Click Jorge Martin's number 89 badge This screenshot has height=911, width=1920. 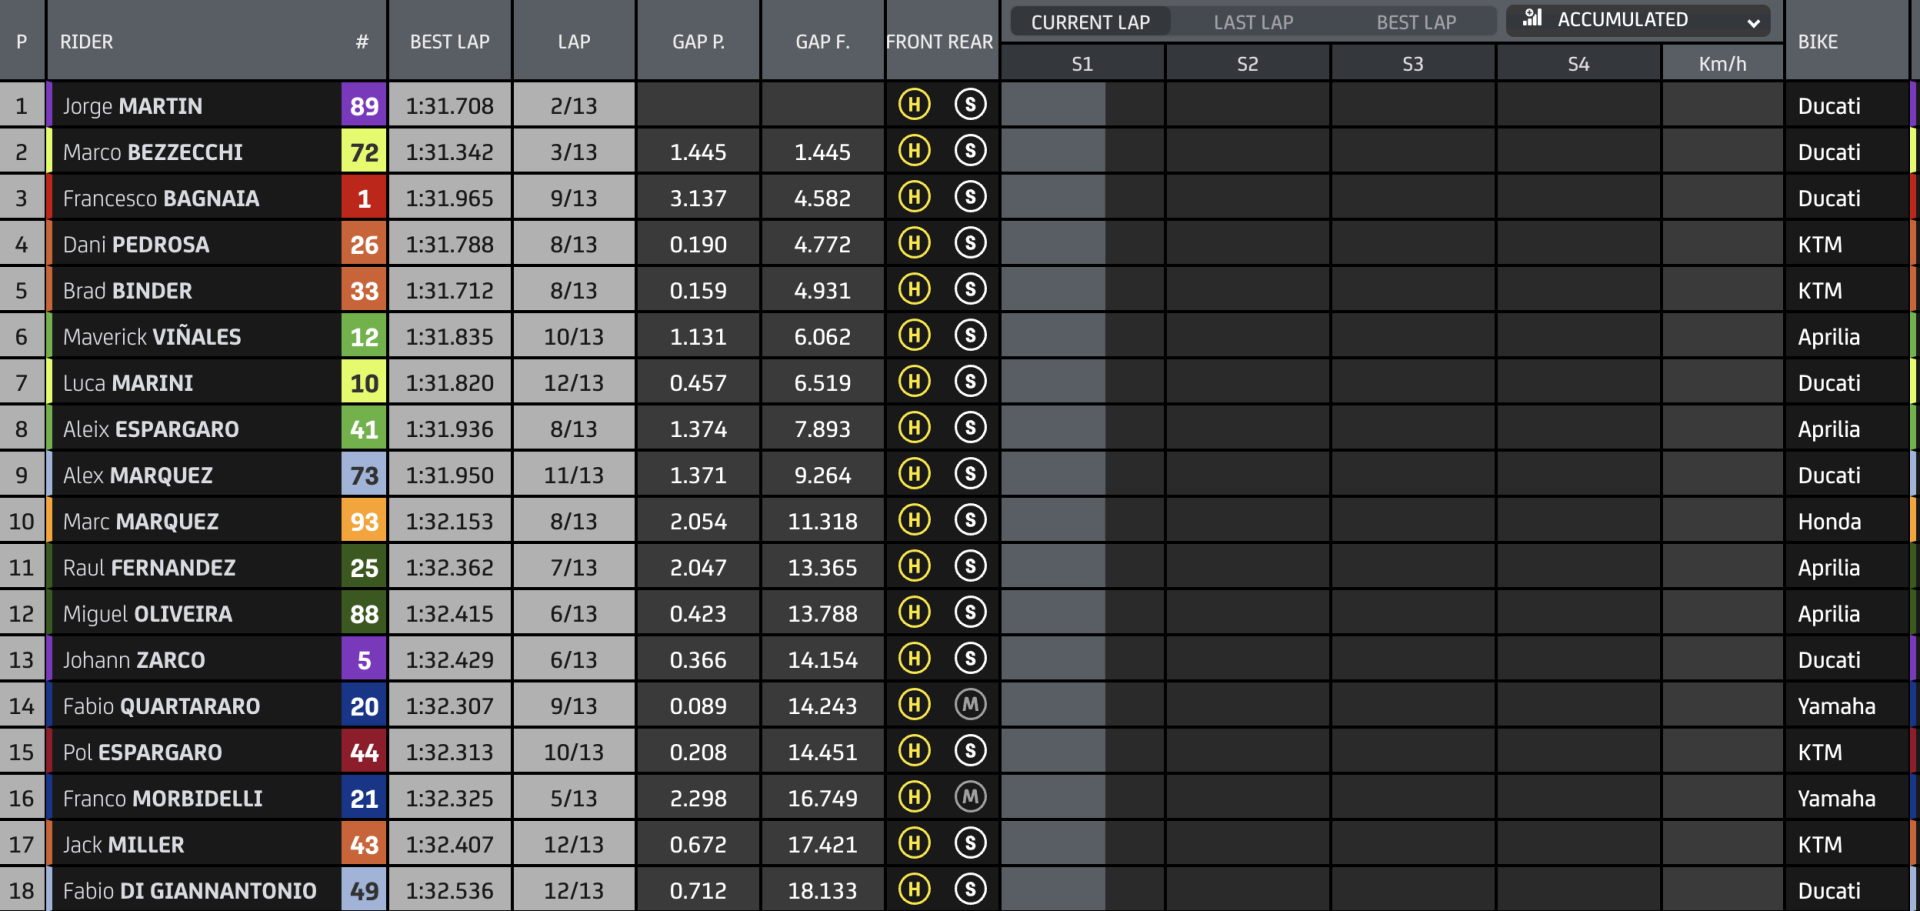pyautogui.click(x=364, y=105)
